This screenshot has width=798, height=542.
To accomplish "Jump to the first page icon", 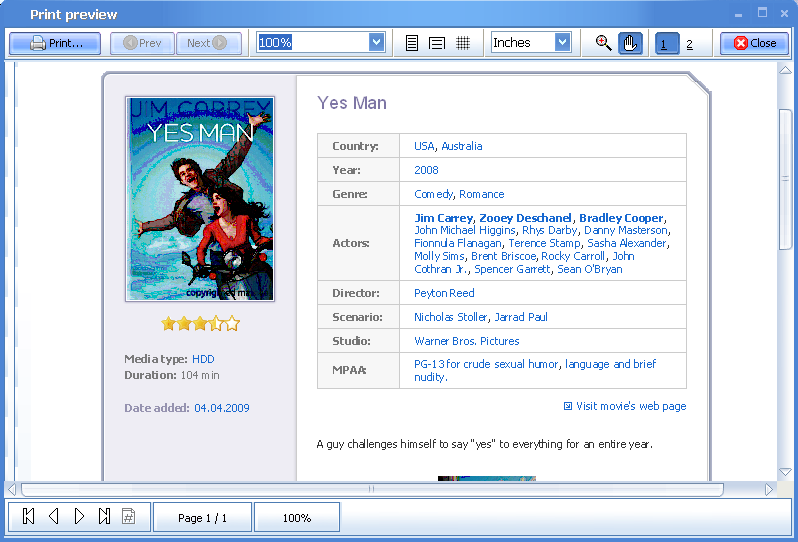I will [x=28, y=517].
